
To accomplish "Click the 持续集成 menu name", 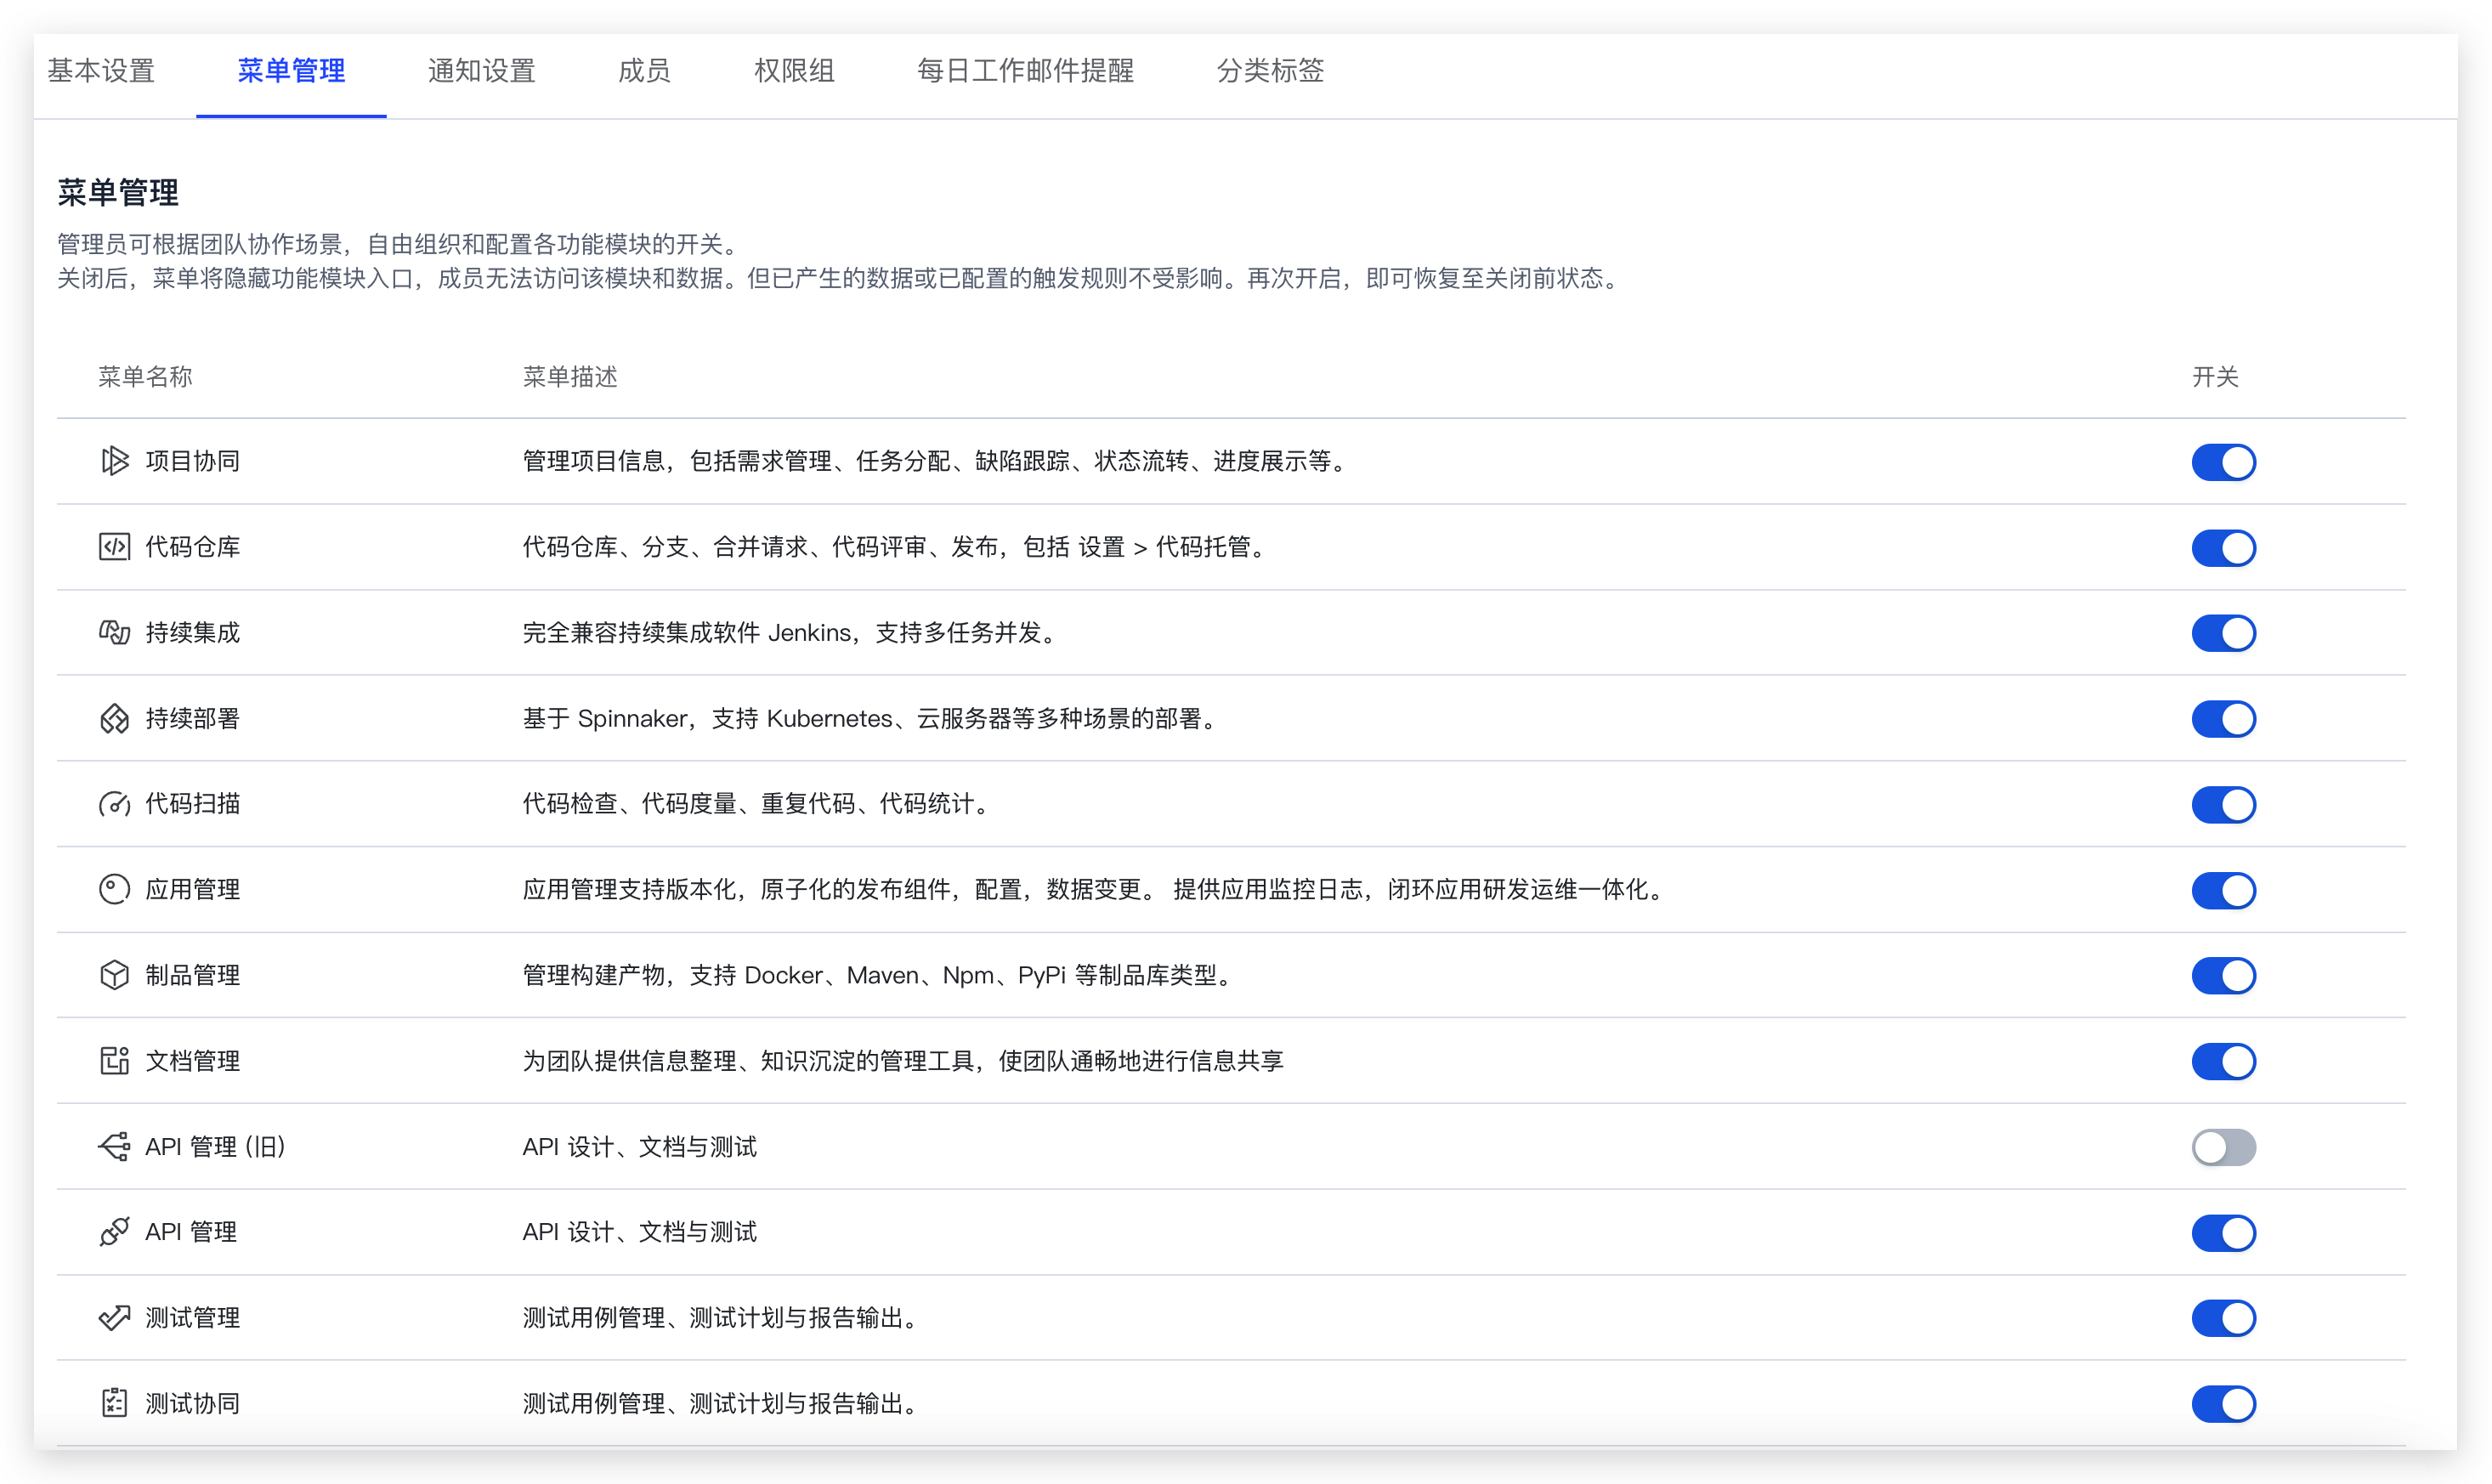I will 193,633.
